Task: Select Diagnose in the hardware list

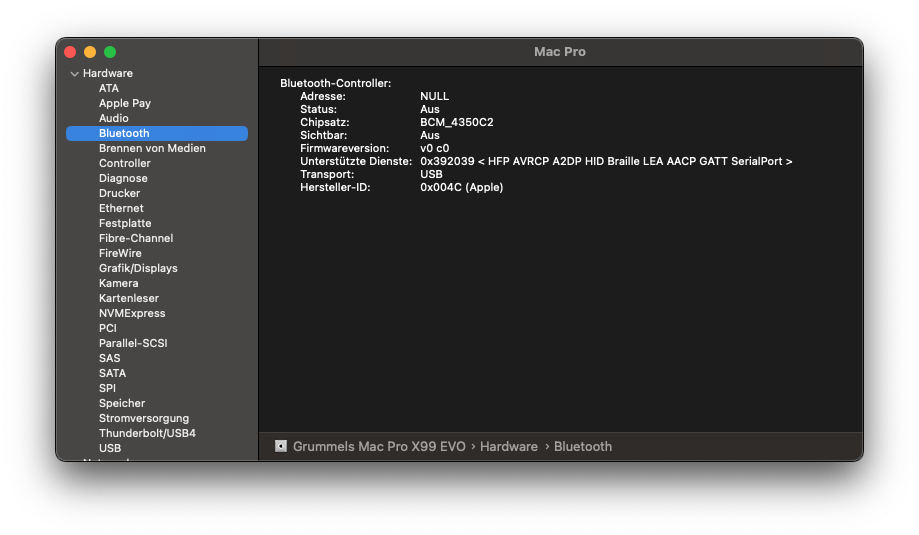Action: [x=123, y=178]
